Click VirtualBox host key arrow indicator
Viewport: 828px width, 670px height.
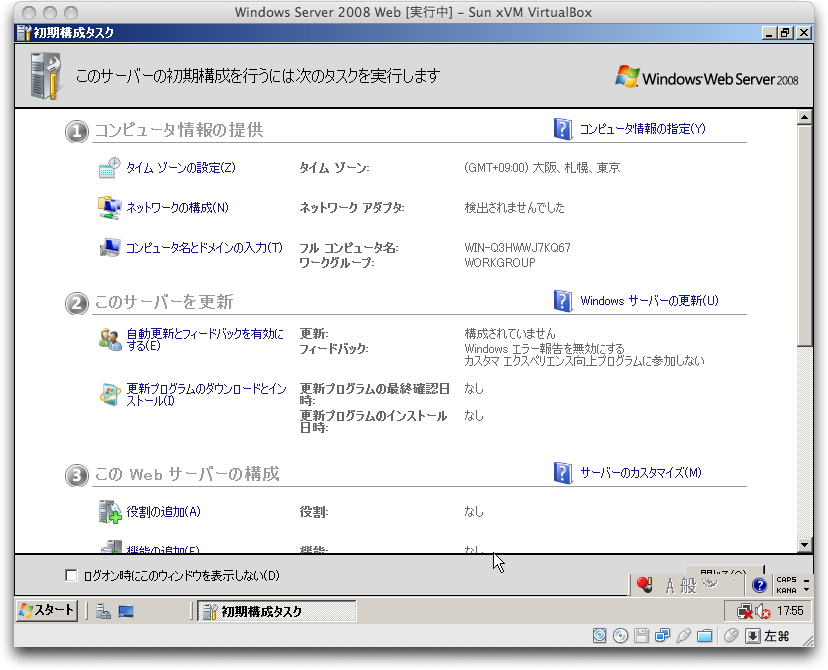(x=752, y=636)
